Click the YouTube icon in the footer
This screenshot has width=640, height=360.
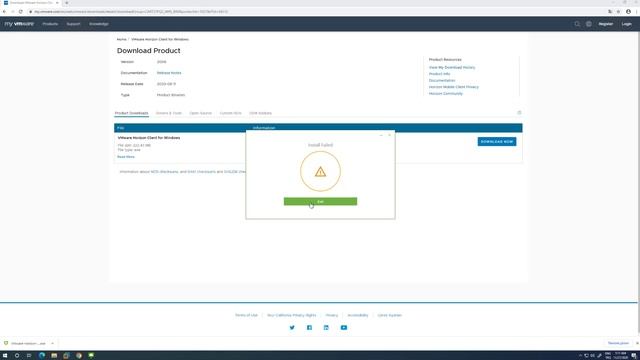point(344,327)
